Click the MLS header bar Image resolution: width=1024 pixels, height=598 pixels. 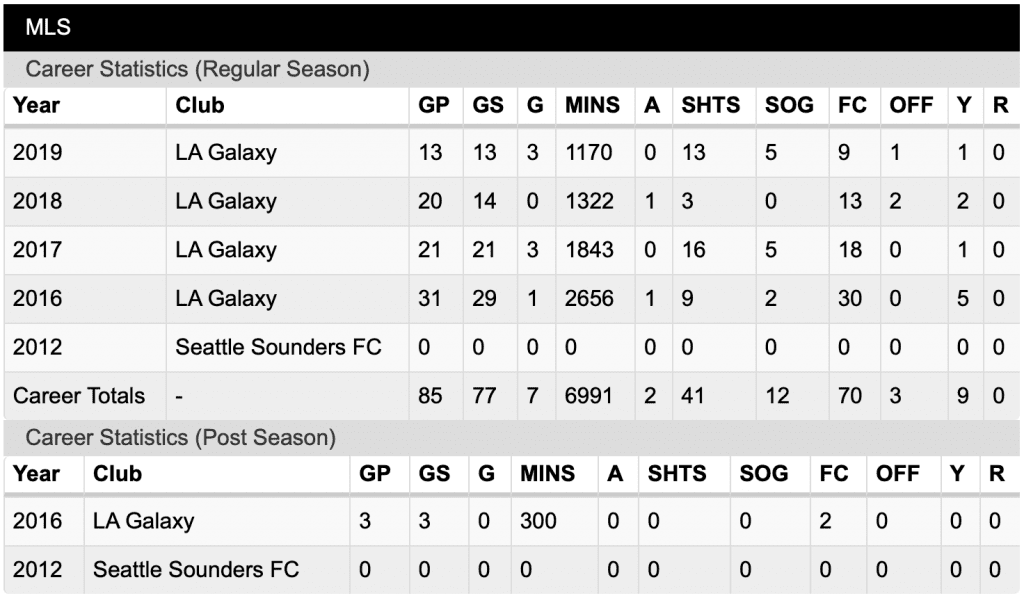point(511,27)
